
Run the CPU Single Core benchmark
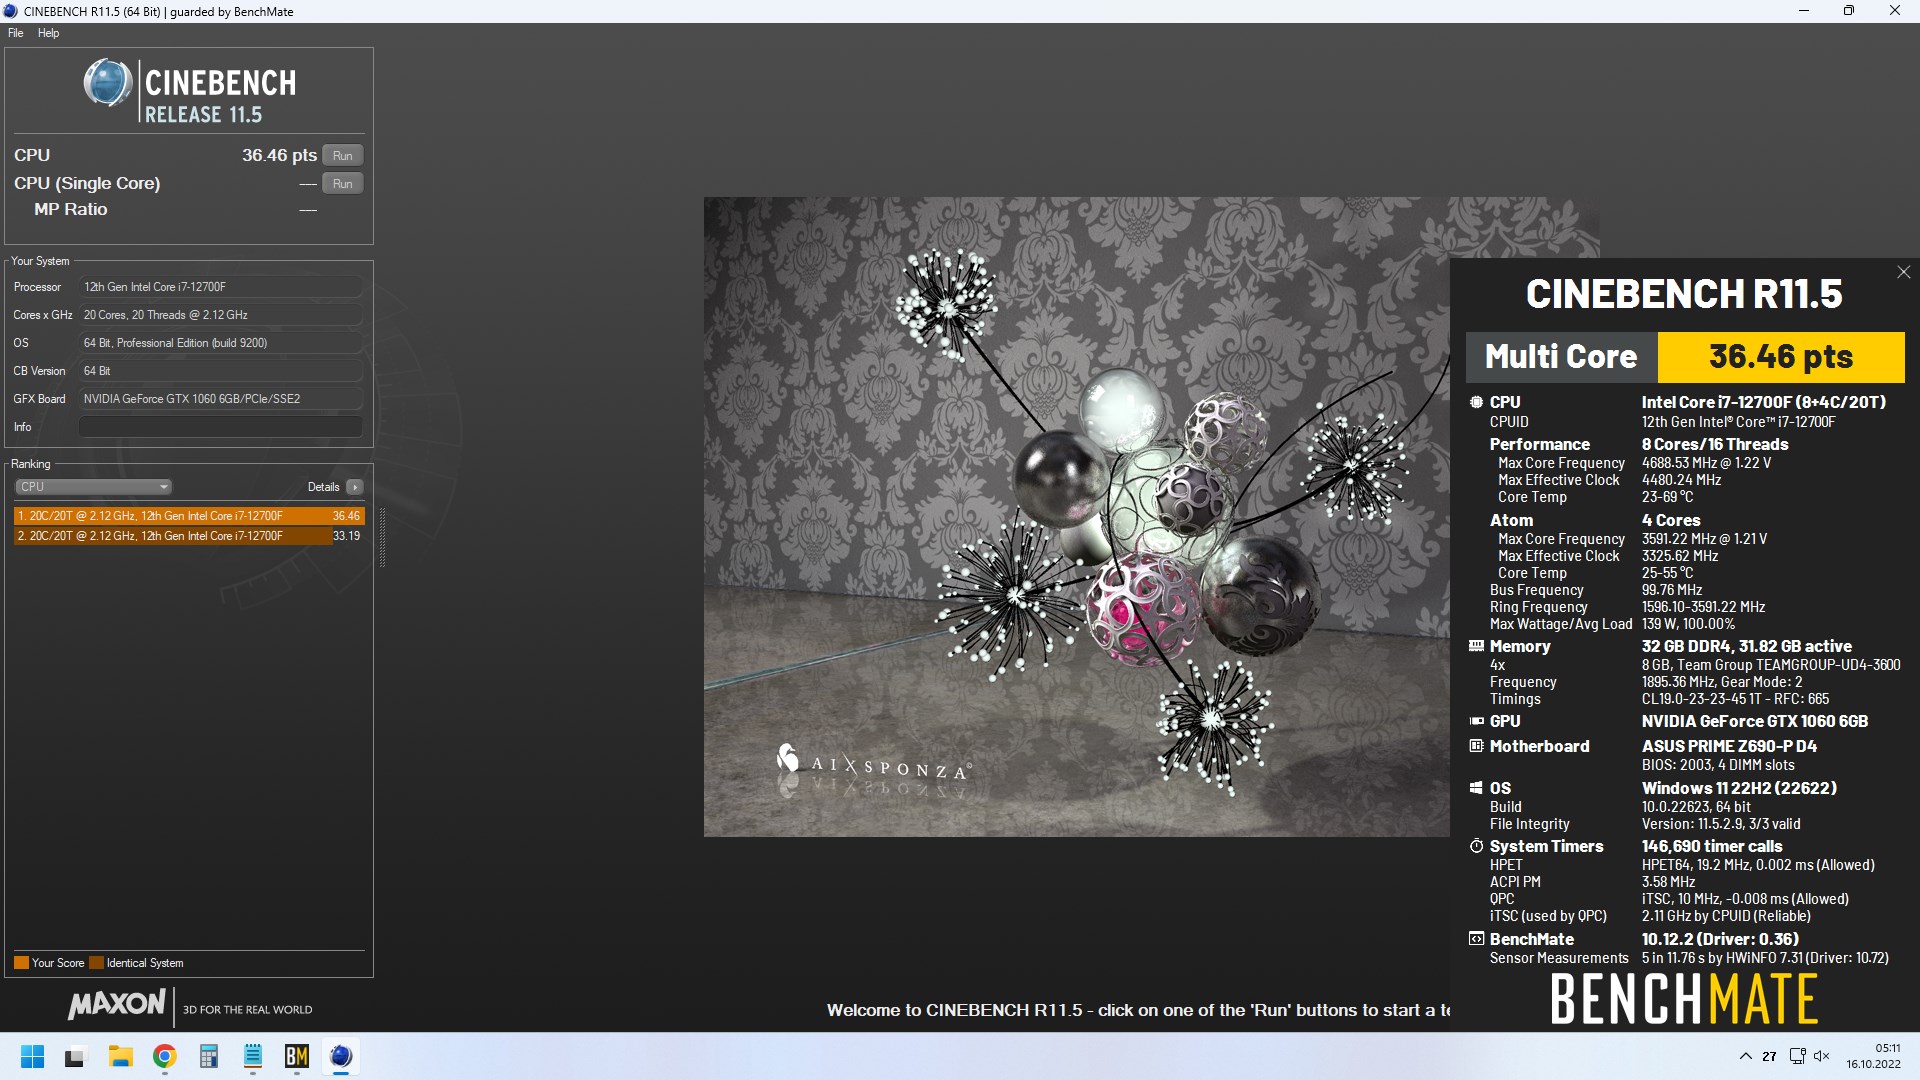(x=342, y=183)
